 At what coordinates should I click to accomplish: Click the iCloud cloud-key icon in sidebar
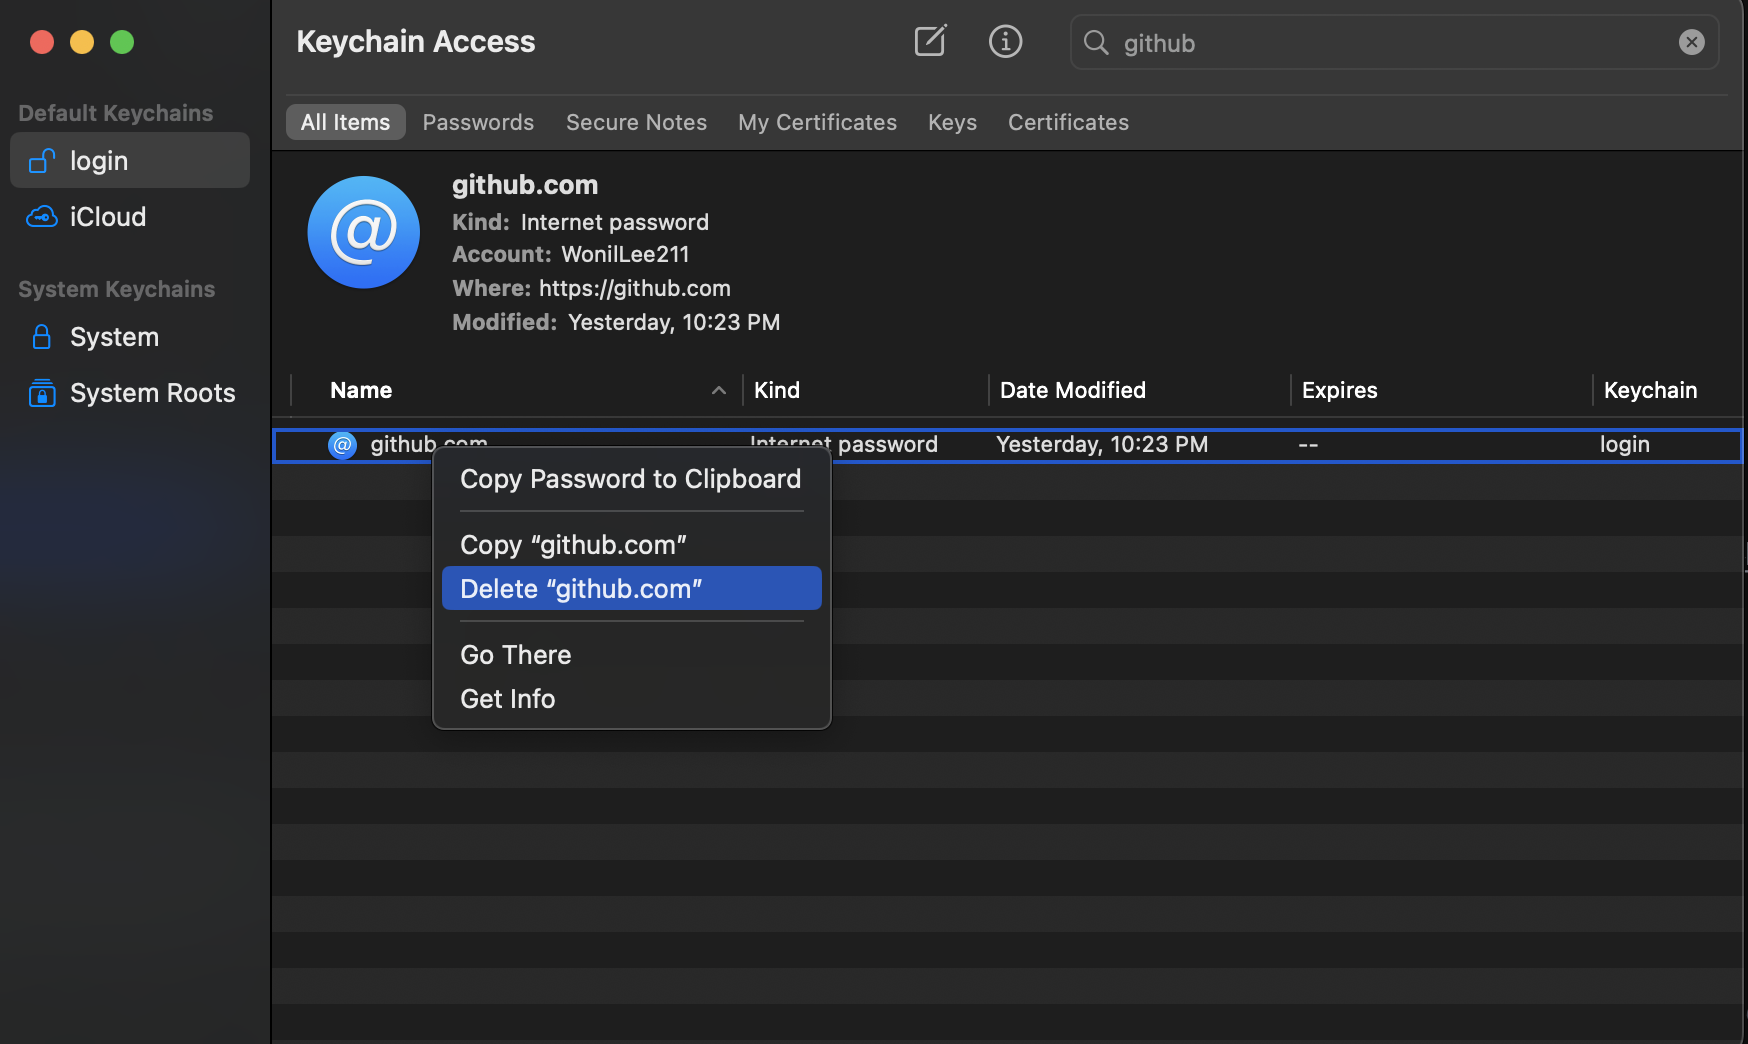(41, 216)
